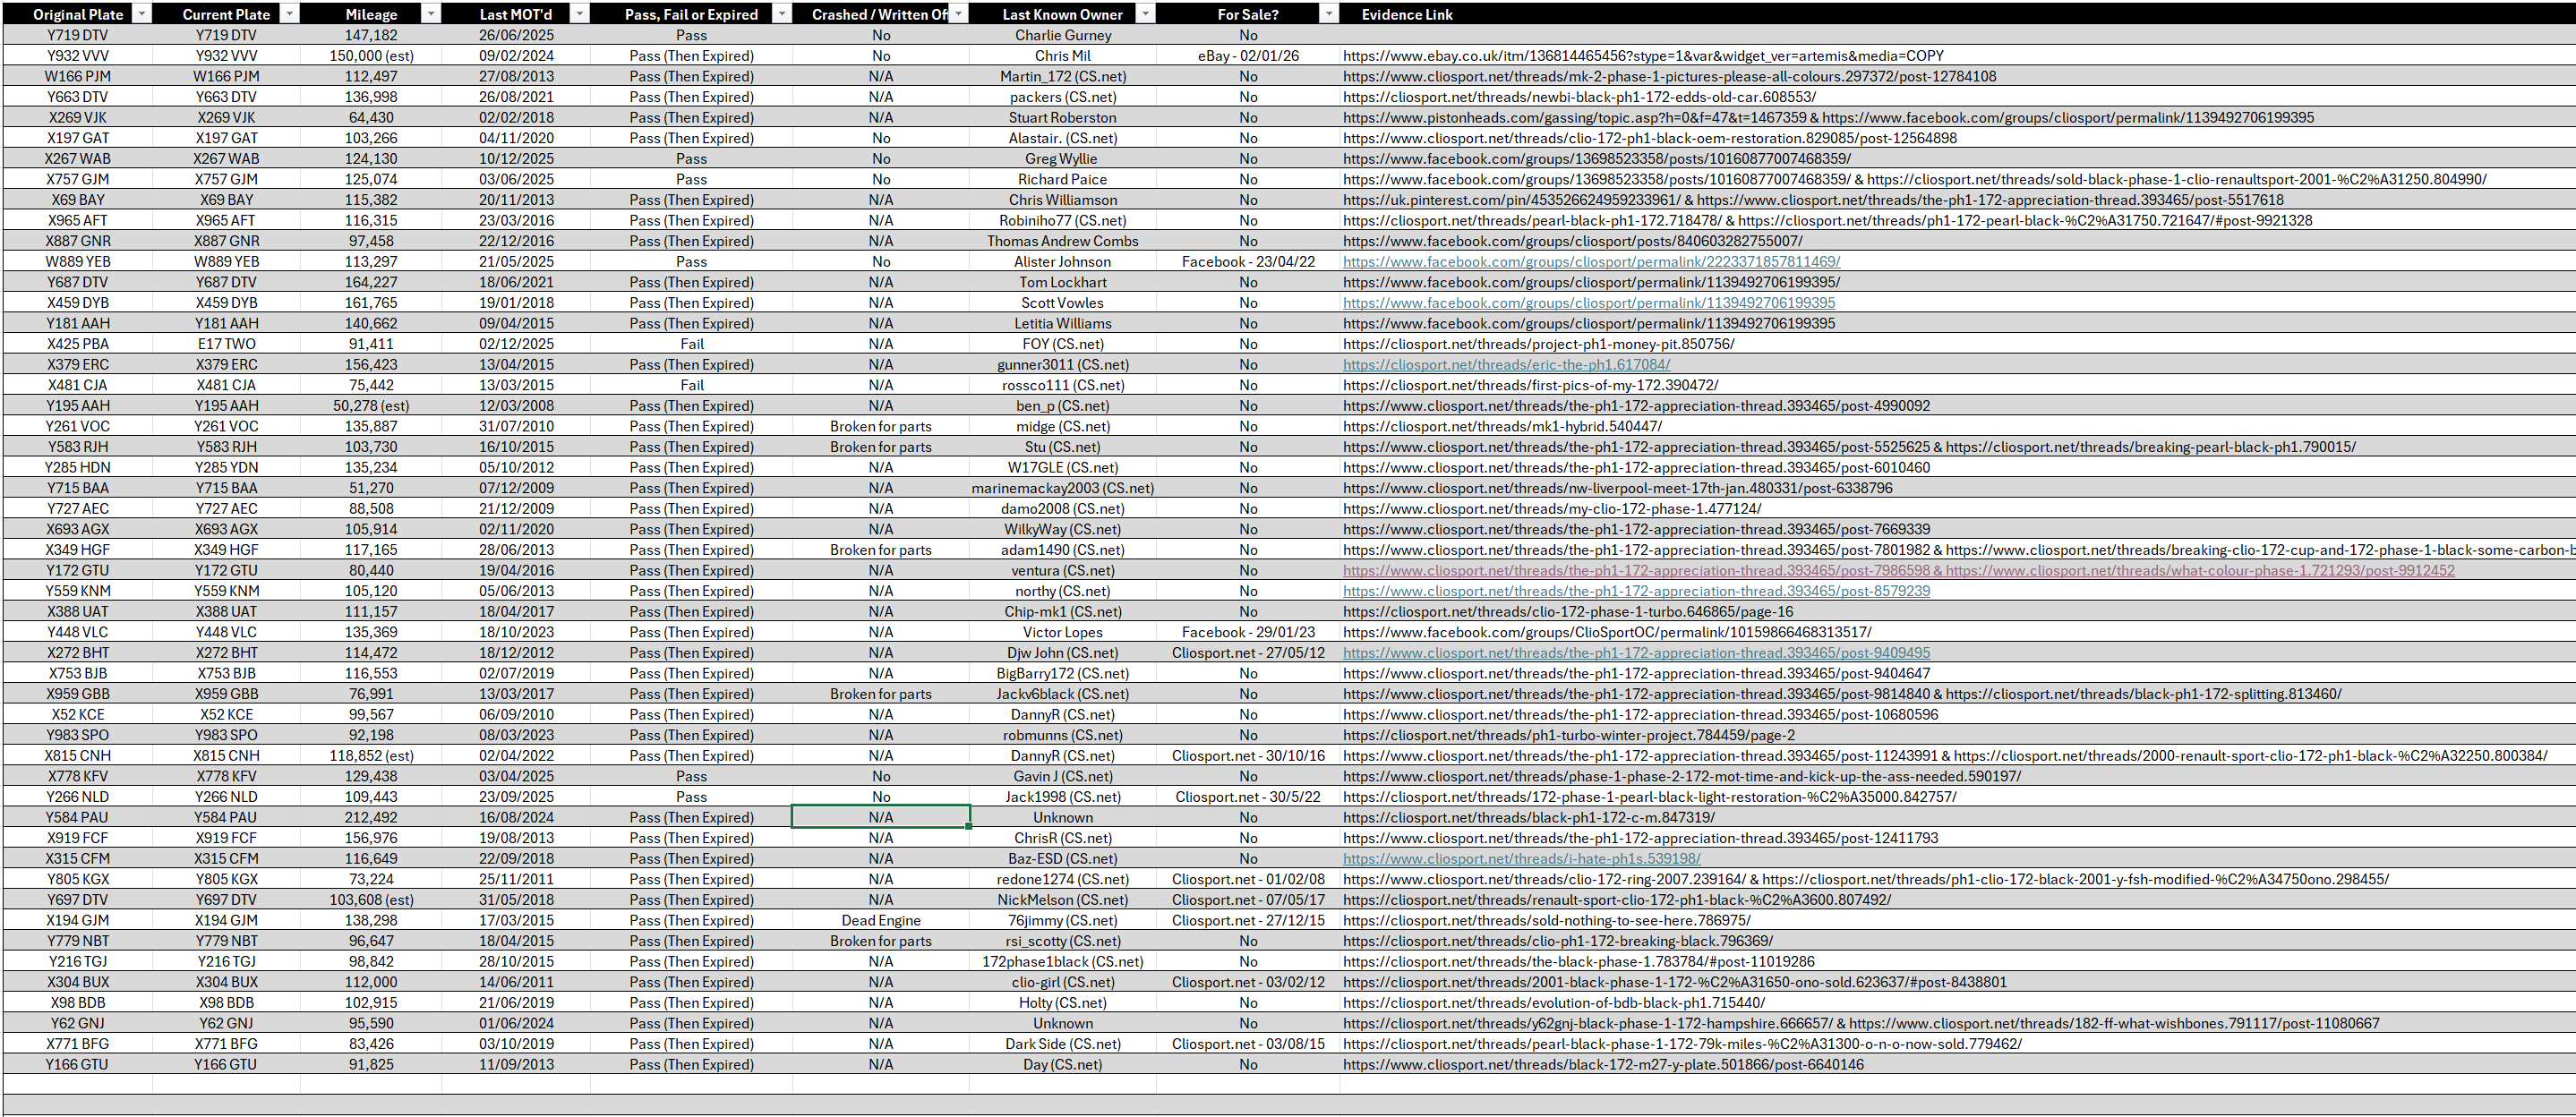Open the Current Plate filter dropdown
This screenshot has height=1117, width=2576.
pos(290,14)
